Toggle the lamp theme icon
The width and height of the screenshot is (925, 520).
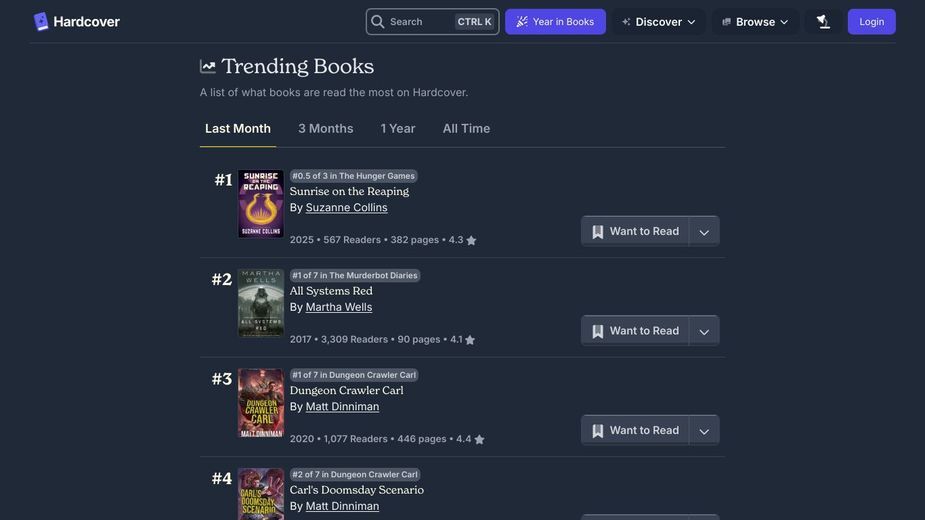[x=824, y=22]
